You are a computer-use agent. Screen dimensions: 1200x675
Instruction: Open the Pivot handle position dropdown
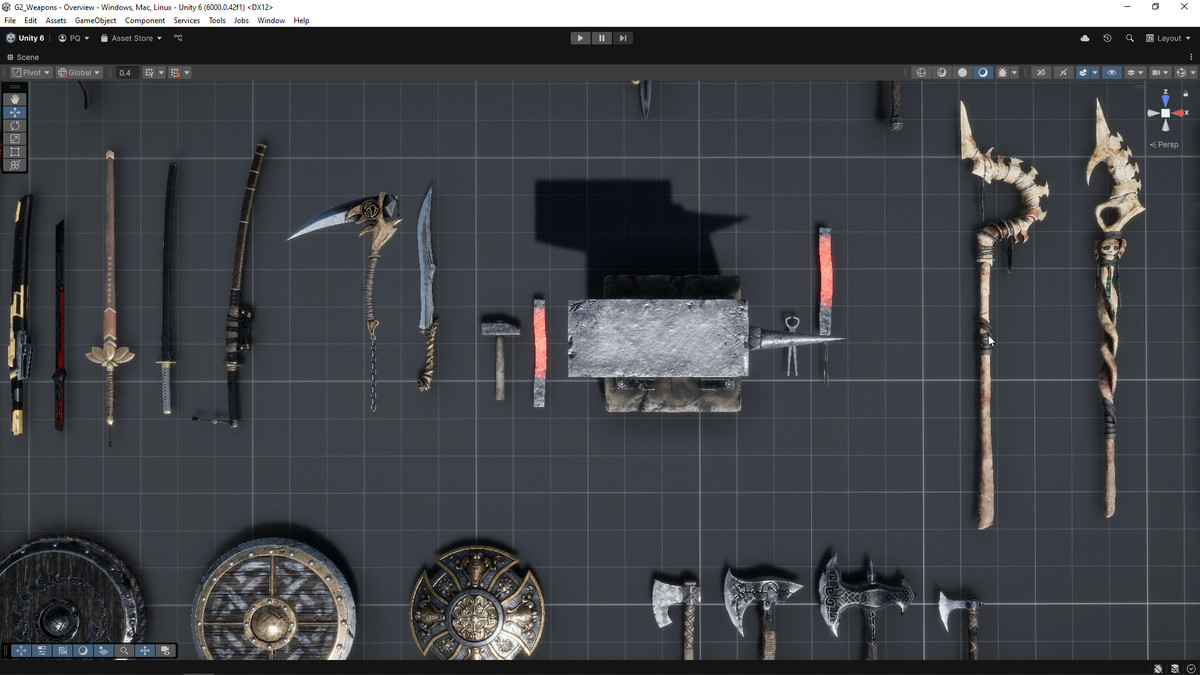[31, 72]
